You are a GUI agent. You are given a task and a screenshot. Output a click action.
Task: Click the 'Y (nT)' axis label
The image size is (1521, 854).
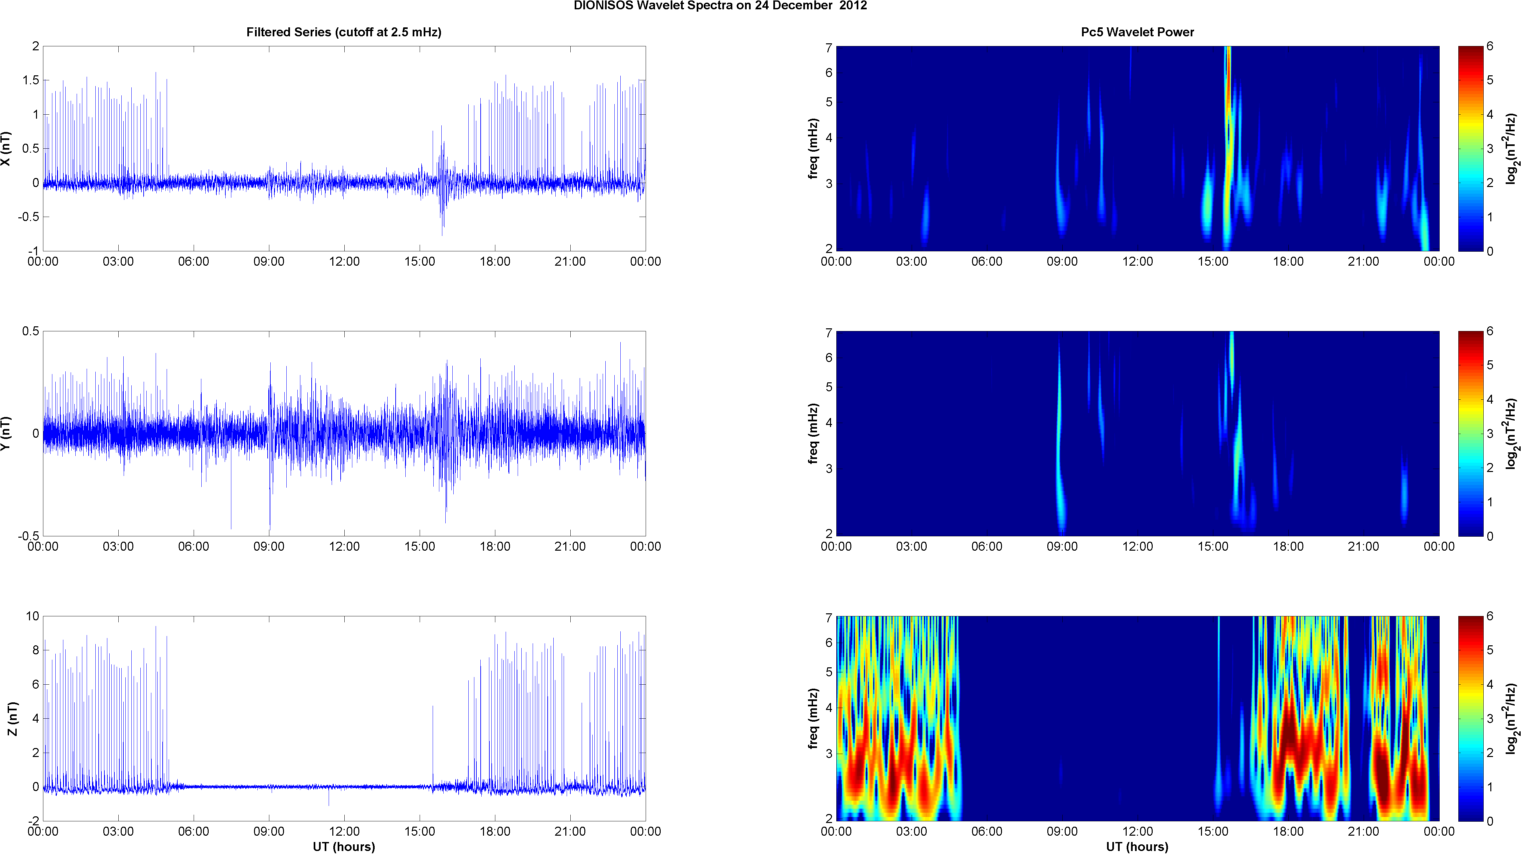point(6,434)
